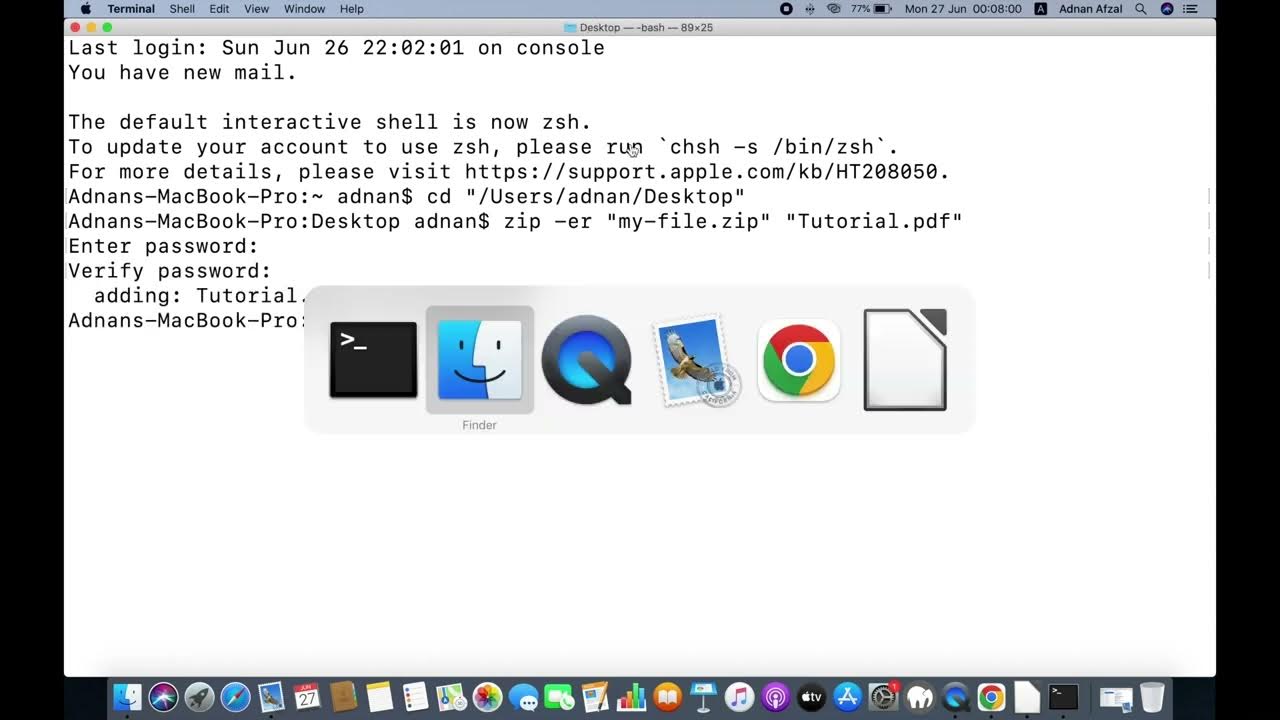The height and width of the screenshot is (720, 1280).
Task: Open the Terminal application menu
Action: 131,9
